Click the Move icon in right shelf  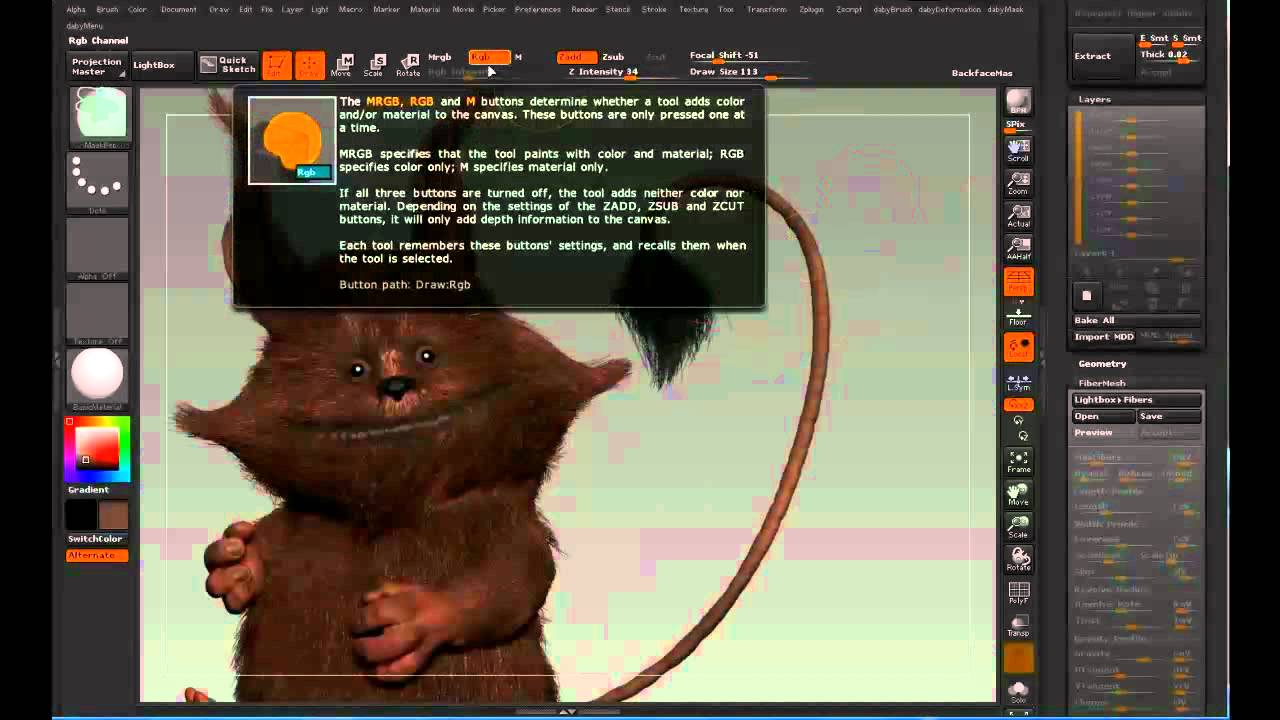(1018, 494)
